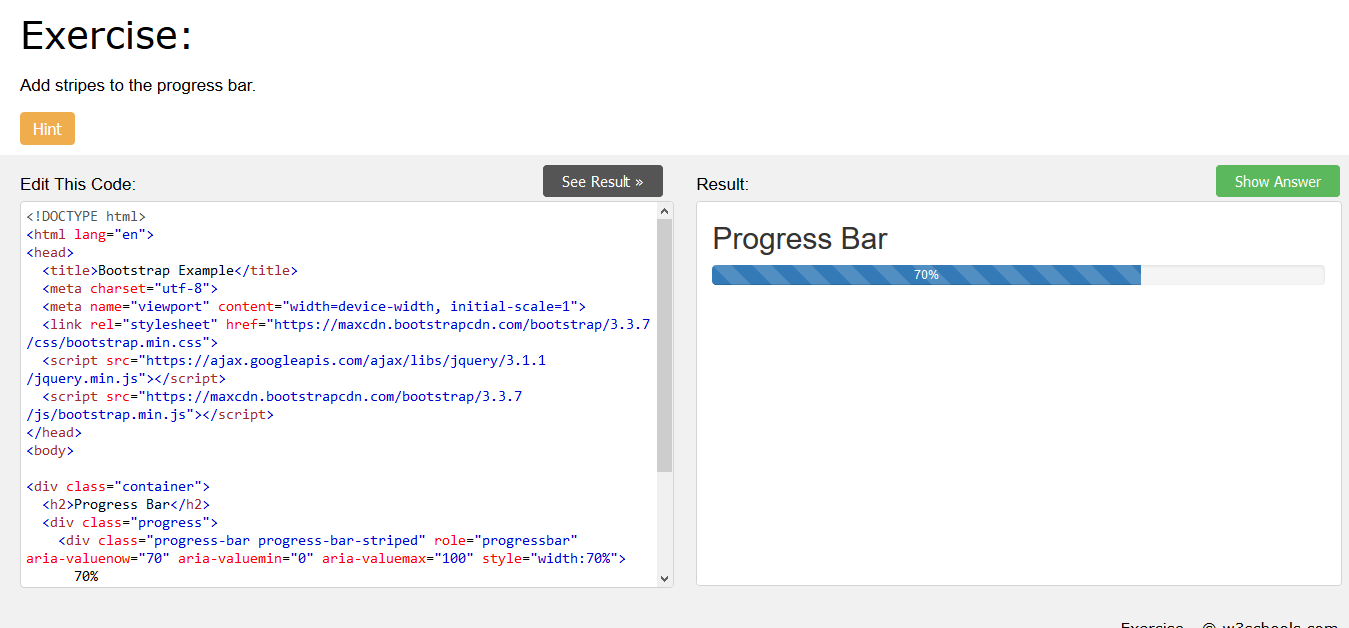Click the /css/bootstrap.min.css code line

click(x=122, y=342)
